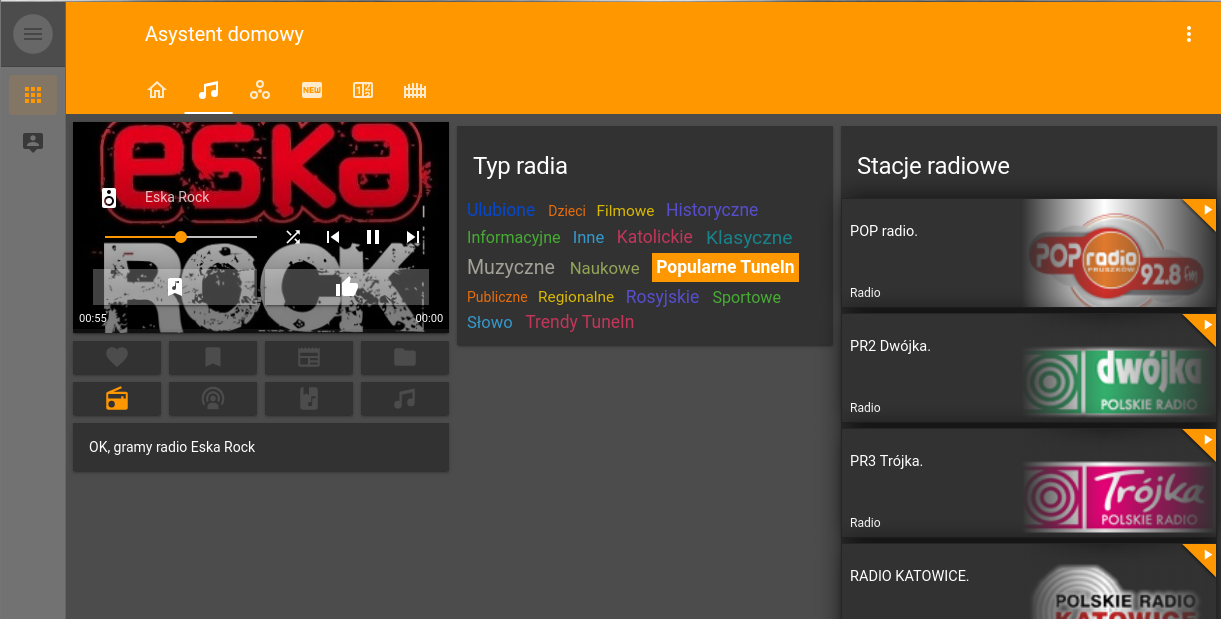Click the 'Eska Rock' title in player
1221x619 pixels.
(177, 197)
